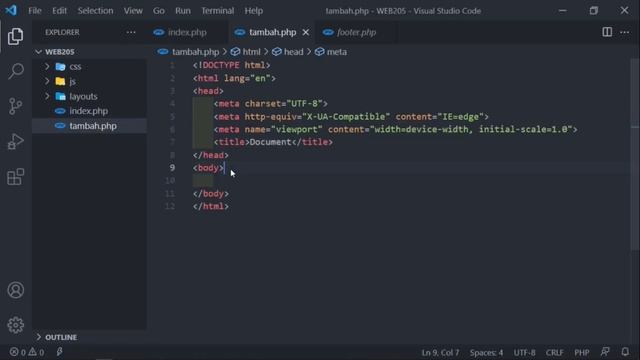Open the Source Control view
This screenshot has width=640, height=360.
coord(16,106)
